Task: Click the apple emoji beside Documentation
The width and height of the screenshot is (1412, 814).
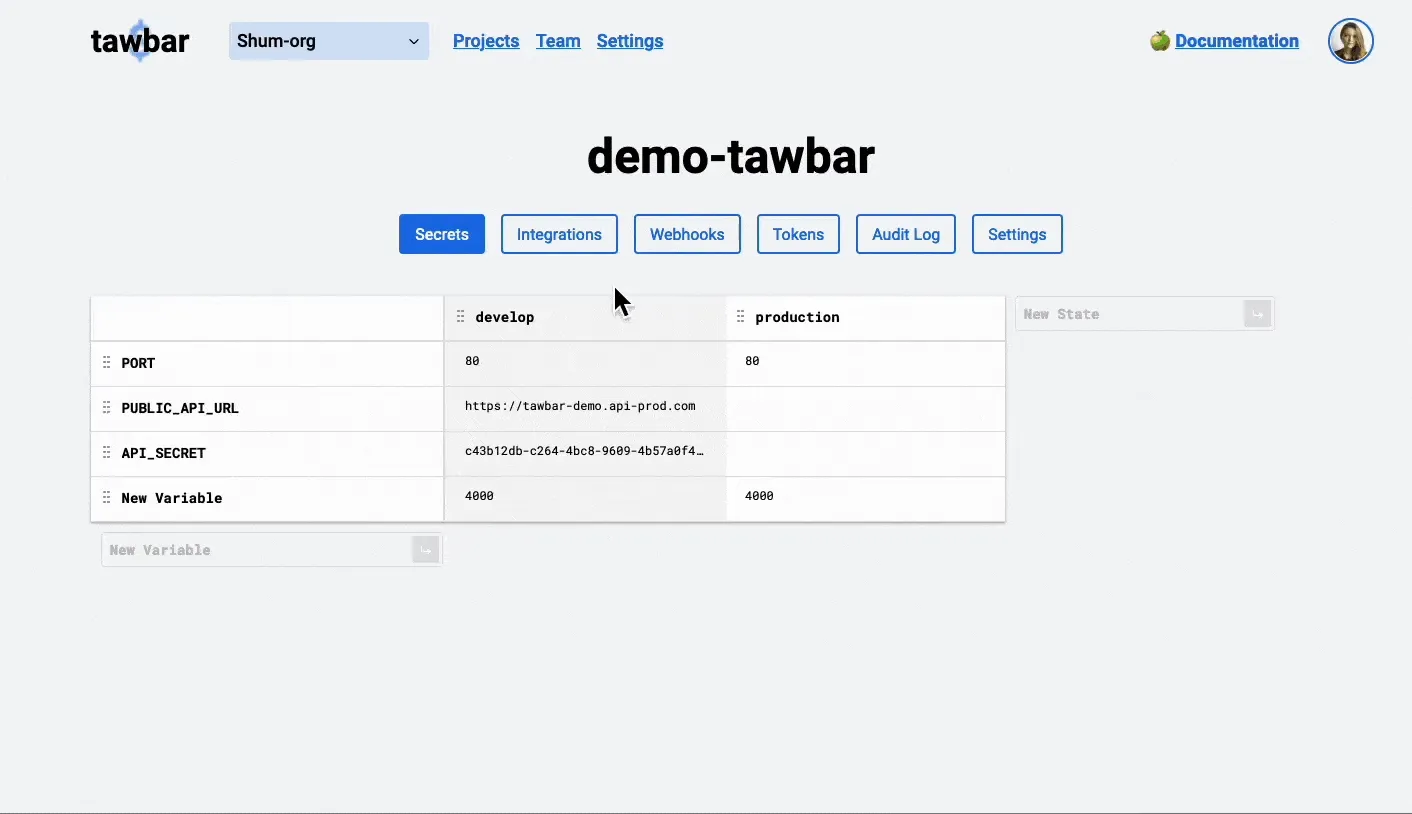Action: (1159, 40)
